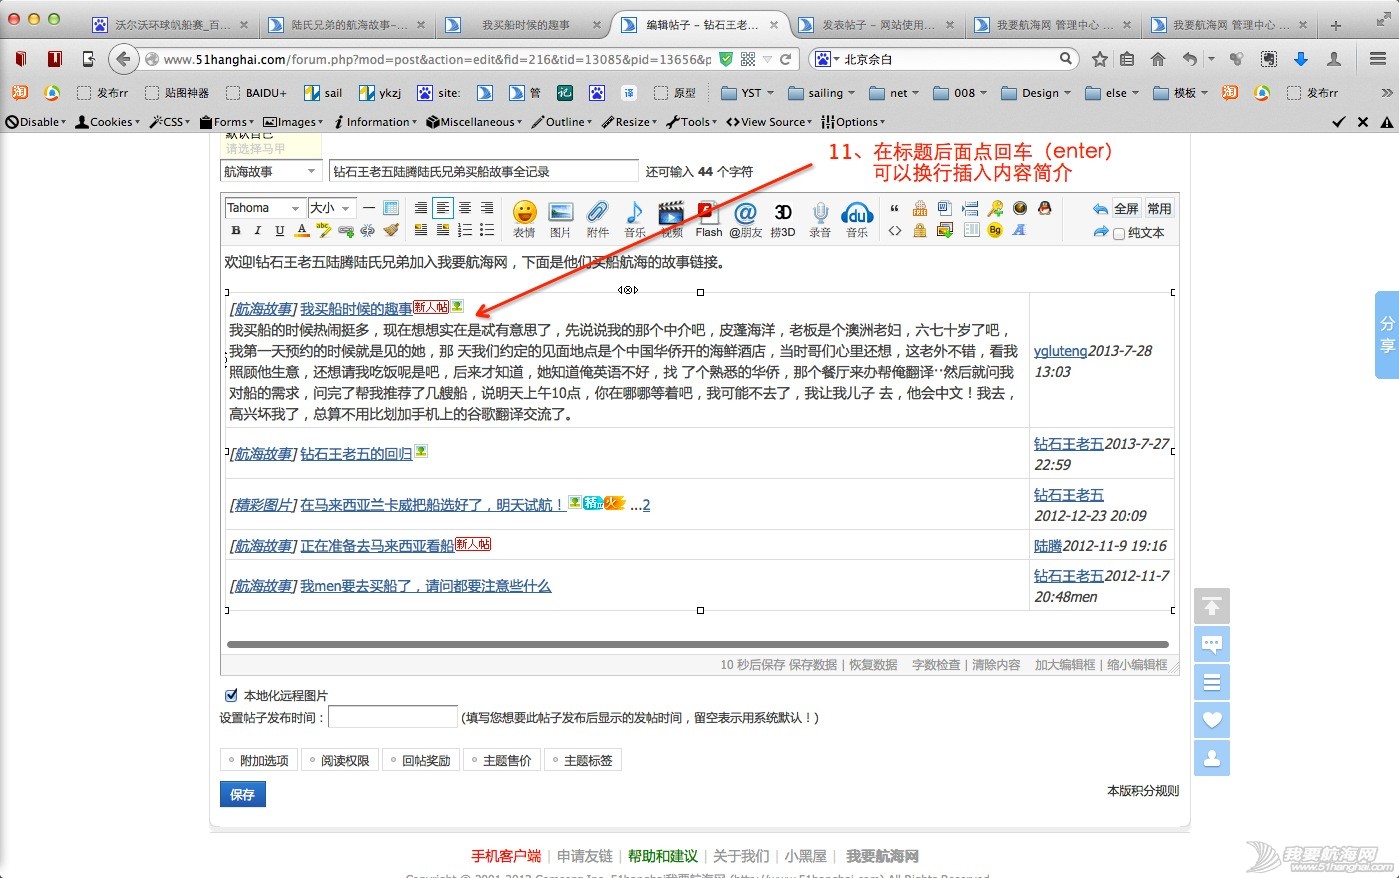The height and width of the screenshot is (878, 1399).
Task: Open the 大小 font size dropdown
Action: (x=331, y=208)
